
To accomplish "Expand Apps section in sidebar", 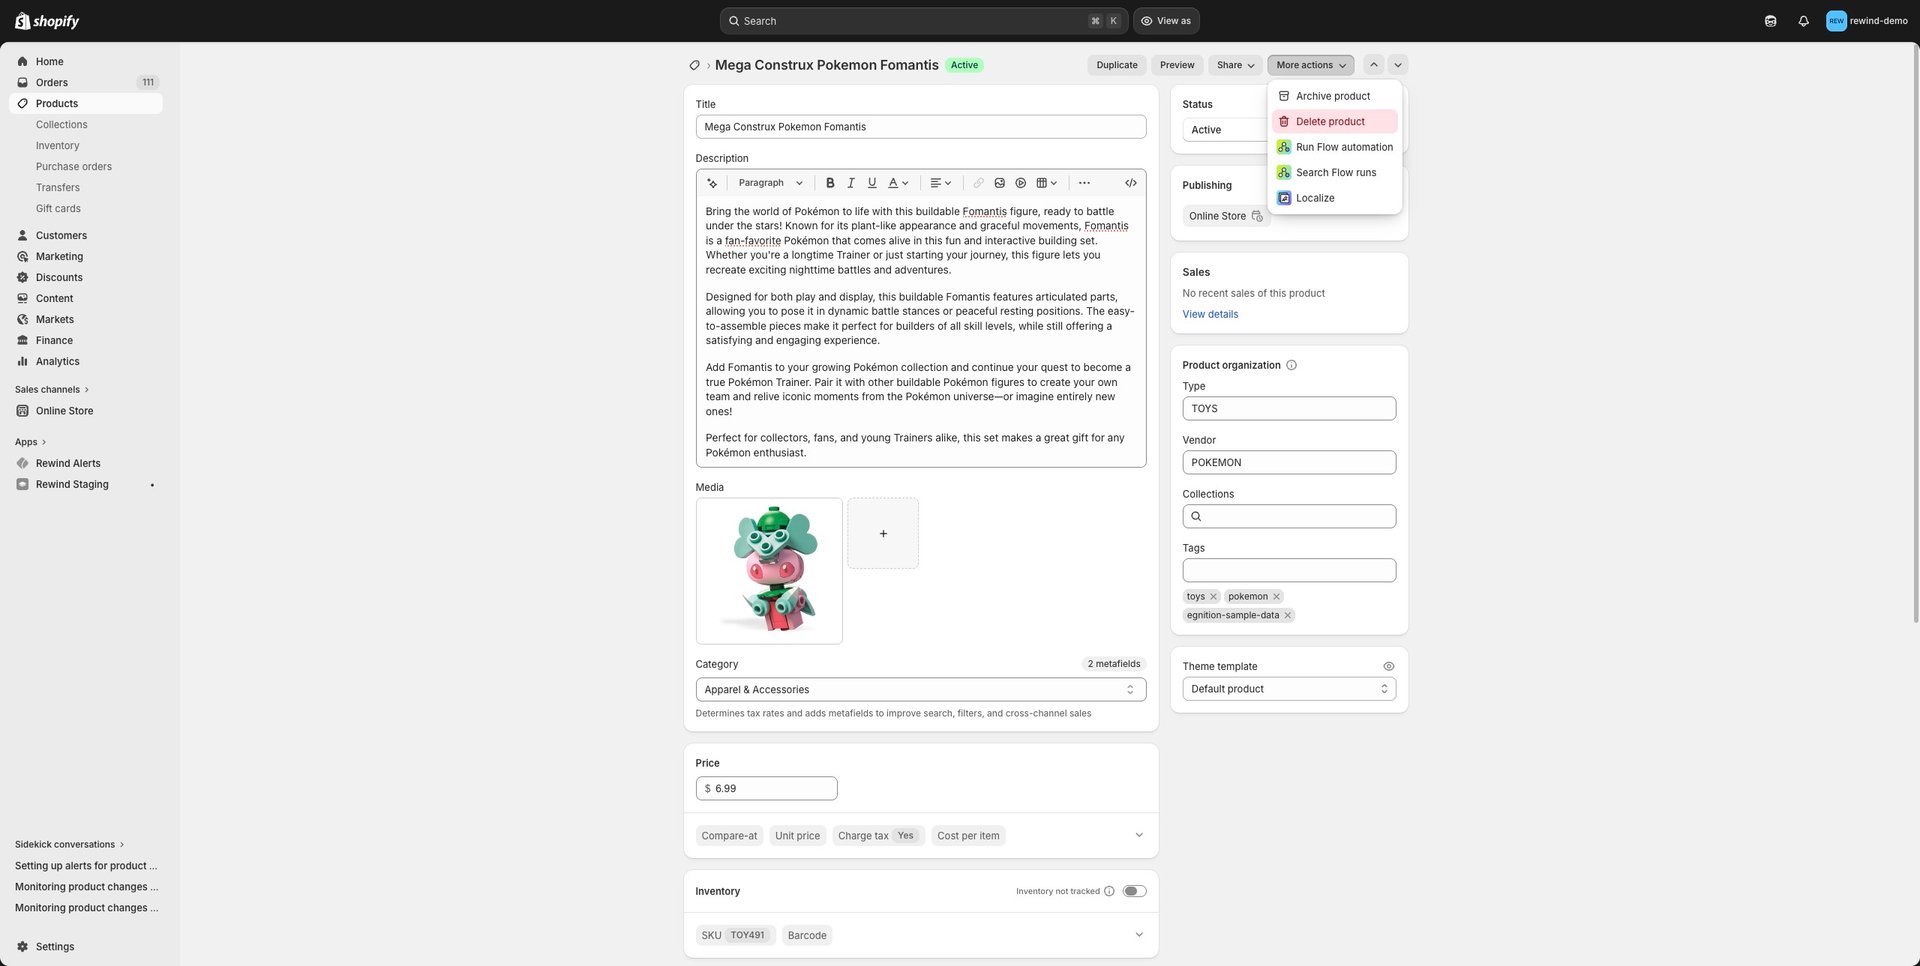I will pos(30,442).
